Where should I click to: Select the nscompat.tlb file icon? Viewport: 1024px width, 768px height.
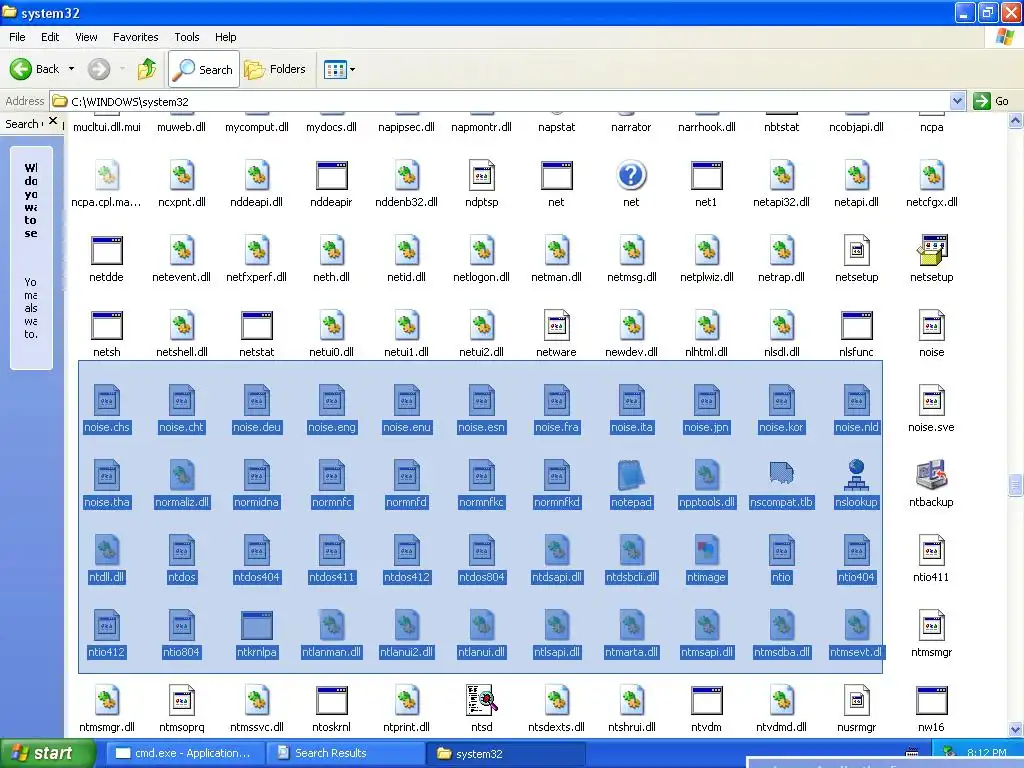[781, 475]
